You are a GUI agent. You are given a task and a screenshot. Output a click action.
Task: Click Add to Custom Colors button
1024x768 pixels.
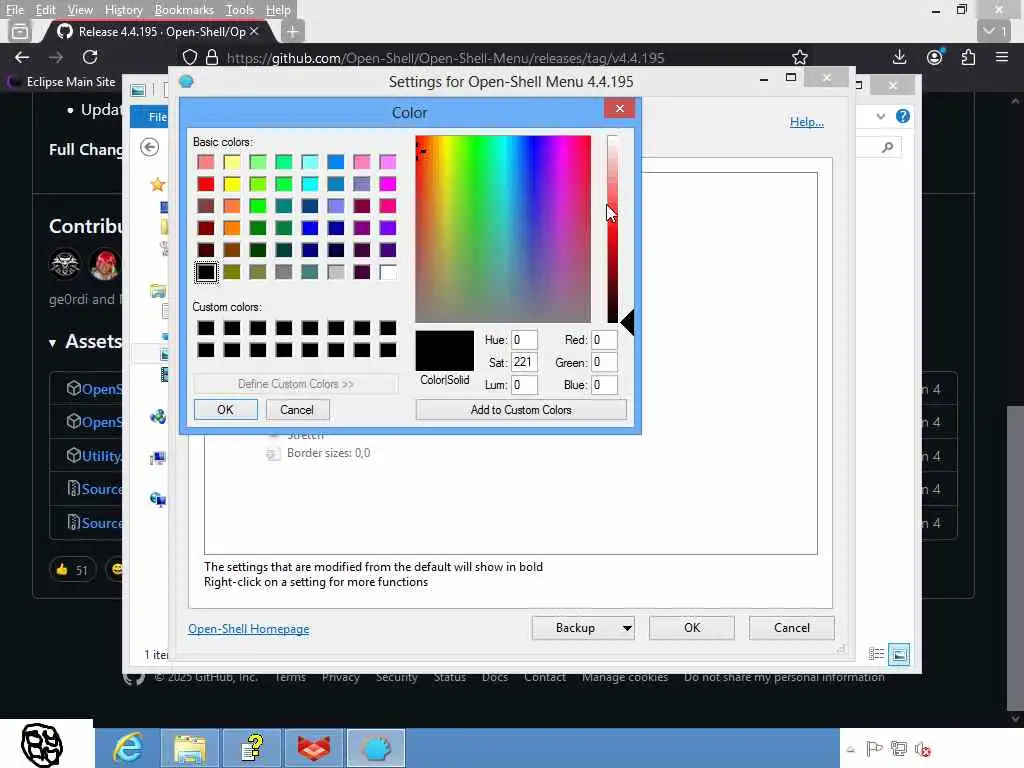[x=520, y=409]
